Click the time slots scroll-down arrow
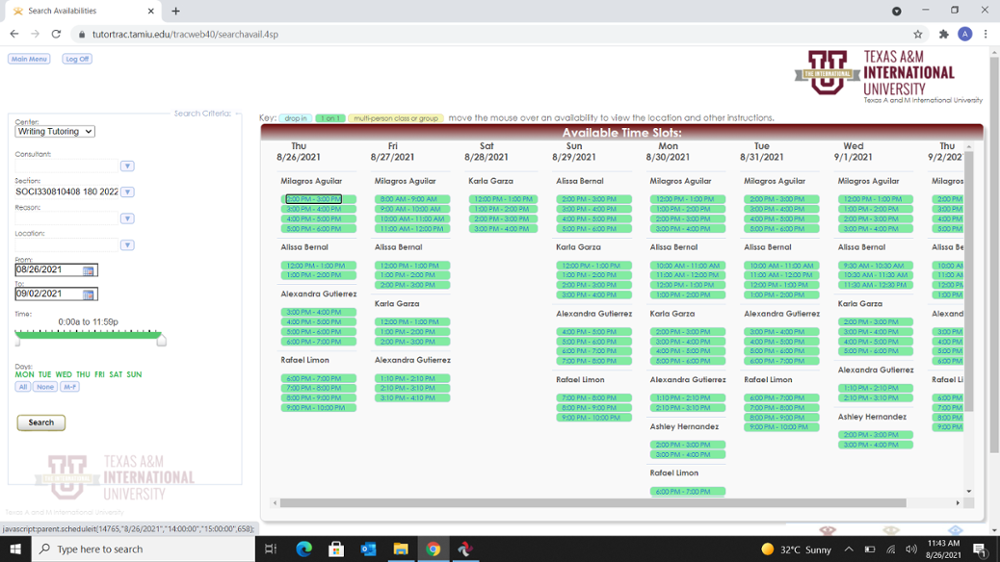 (x=969, y=491)
